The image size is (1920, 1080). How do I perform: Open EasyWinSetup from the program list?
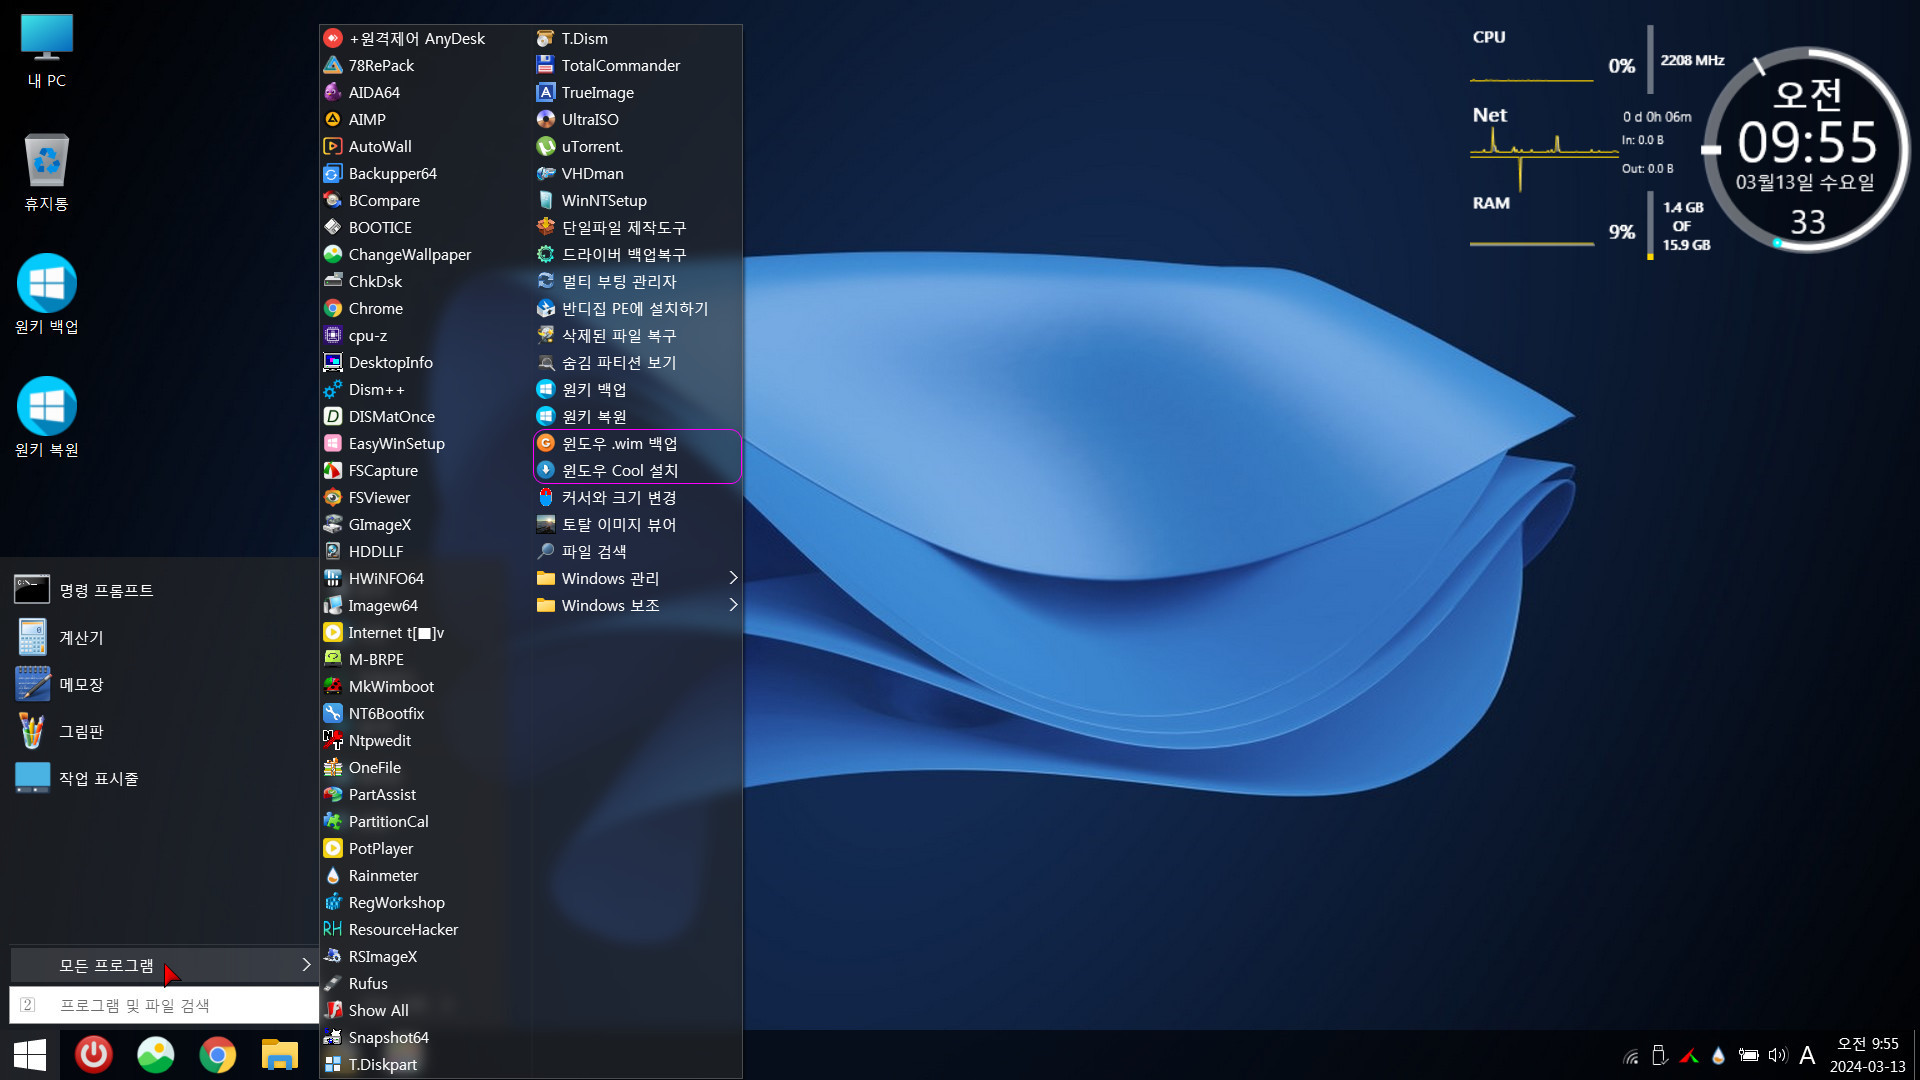(424, 443)
